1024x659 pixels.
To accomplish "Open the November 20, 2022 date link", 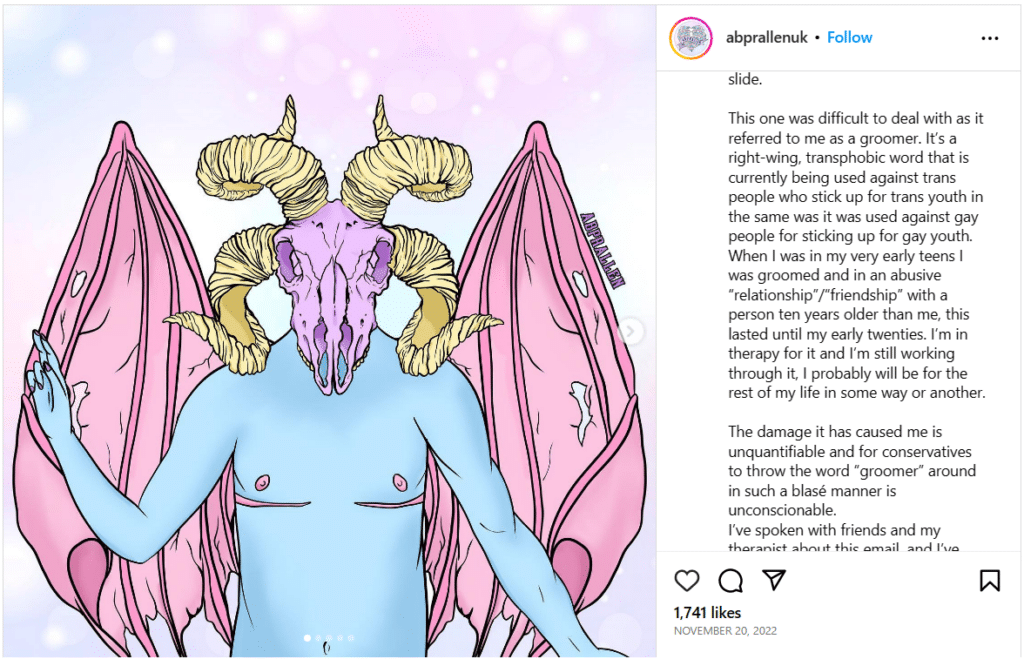I will point(725,631).
